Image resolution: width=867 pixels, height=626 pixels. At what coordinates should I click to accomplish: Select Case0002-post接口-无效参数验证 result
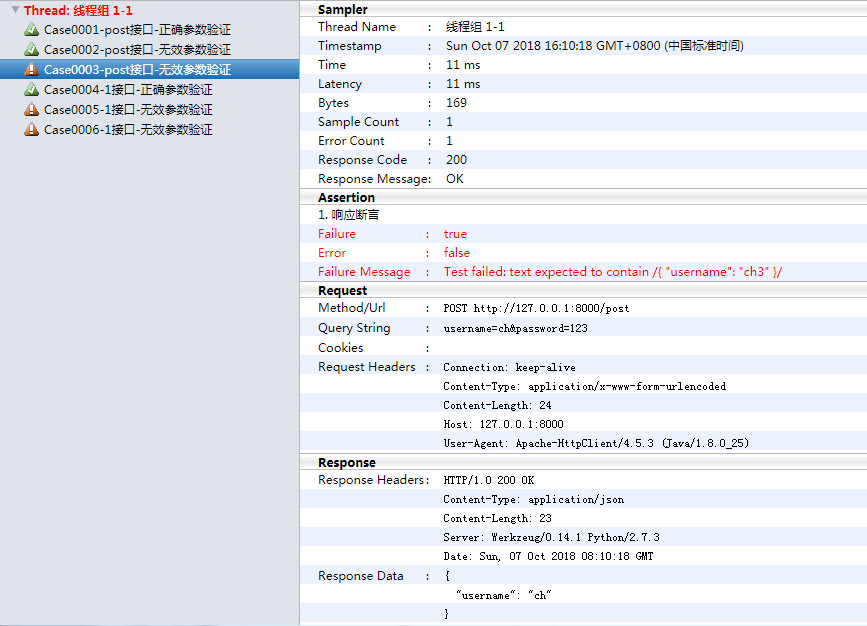(x=137, y=50)
